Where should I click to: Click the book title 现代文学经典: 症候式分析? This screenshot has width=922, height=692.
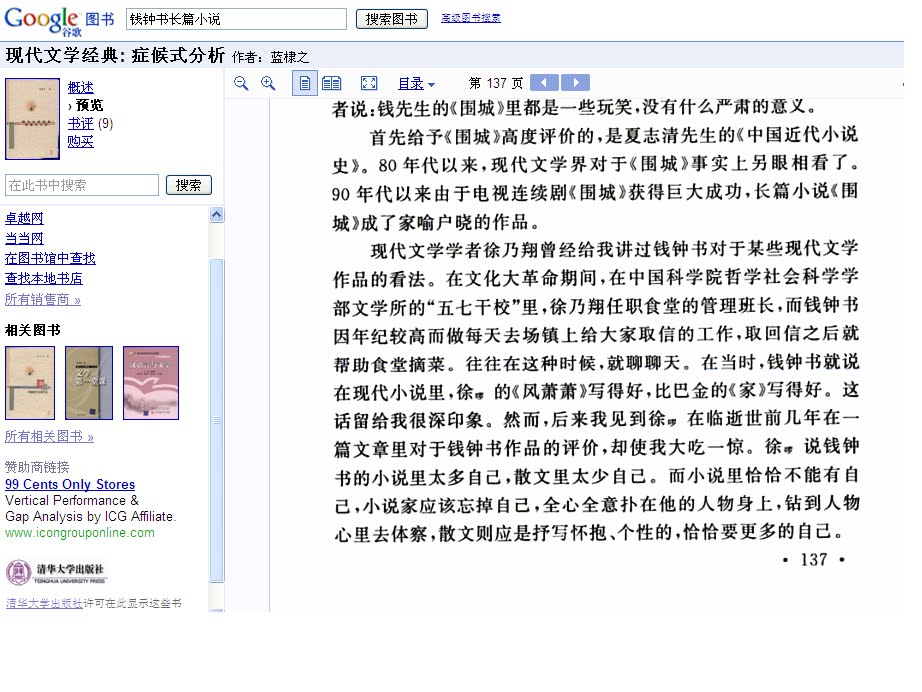click(115, 55)
